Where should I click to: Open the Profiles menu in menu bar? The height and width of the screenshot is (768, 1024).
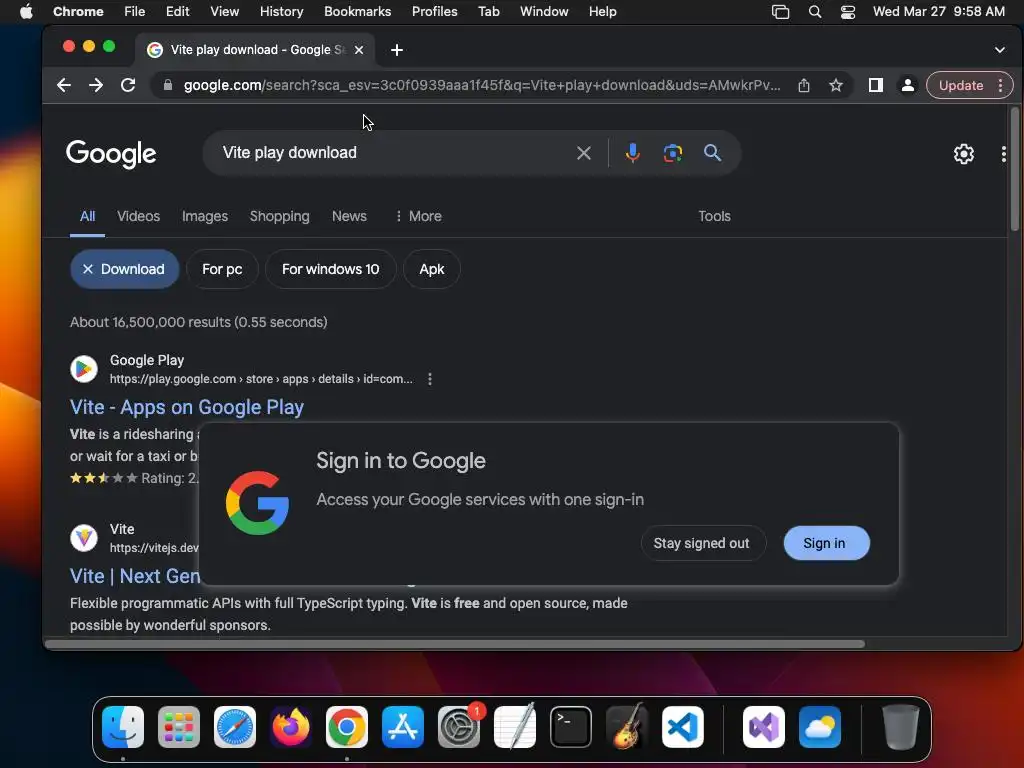tap(434, 12)
